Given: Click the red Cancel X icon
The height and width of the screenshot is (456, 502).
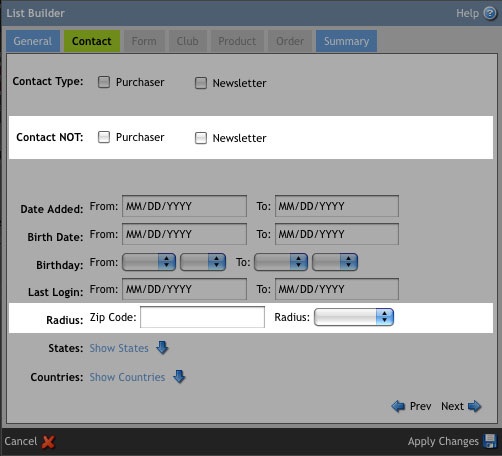Looking at the screenshot, I should tap(48, 442).
